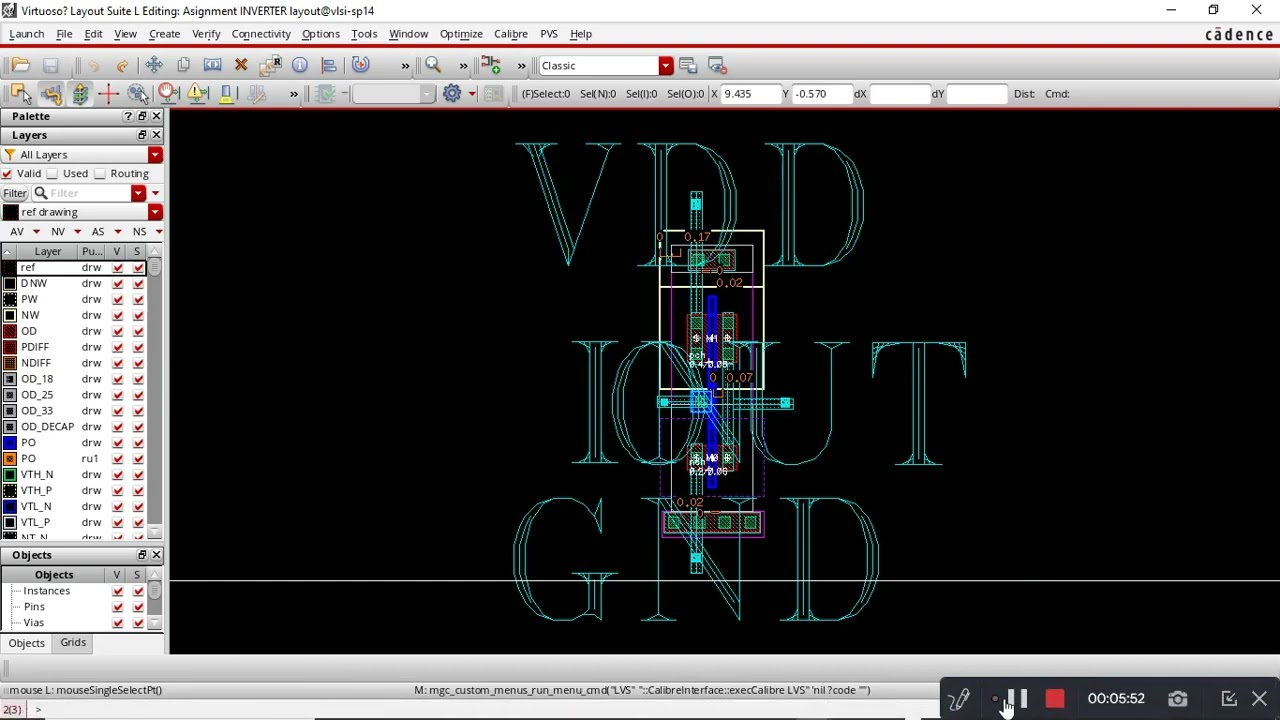The image size is (1280, 720).
Task: Open the All Layers dropdown
Action: coord(155,155)
